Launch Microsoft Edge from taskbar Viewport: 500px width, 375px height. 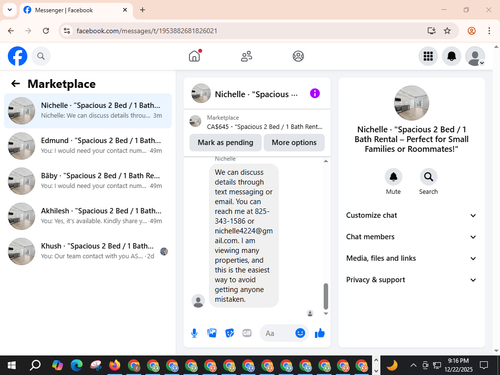click(x=77, y=366)
